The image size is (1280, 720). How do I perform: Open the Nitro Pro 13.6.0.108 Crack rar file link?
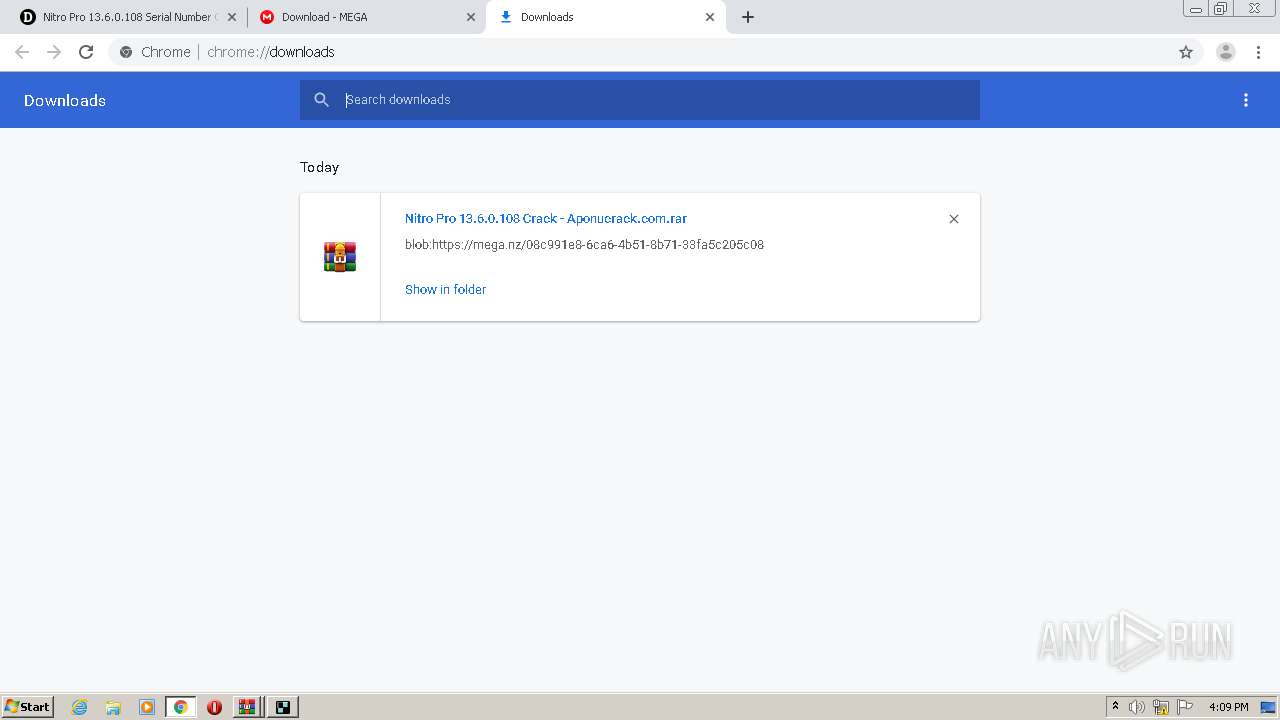(546, 218)
